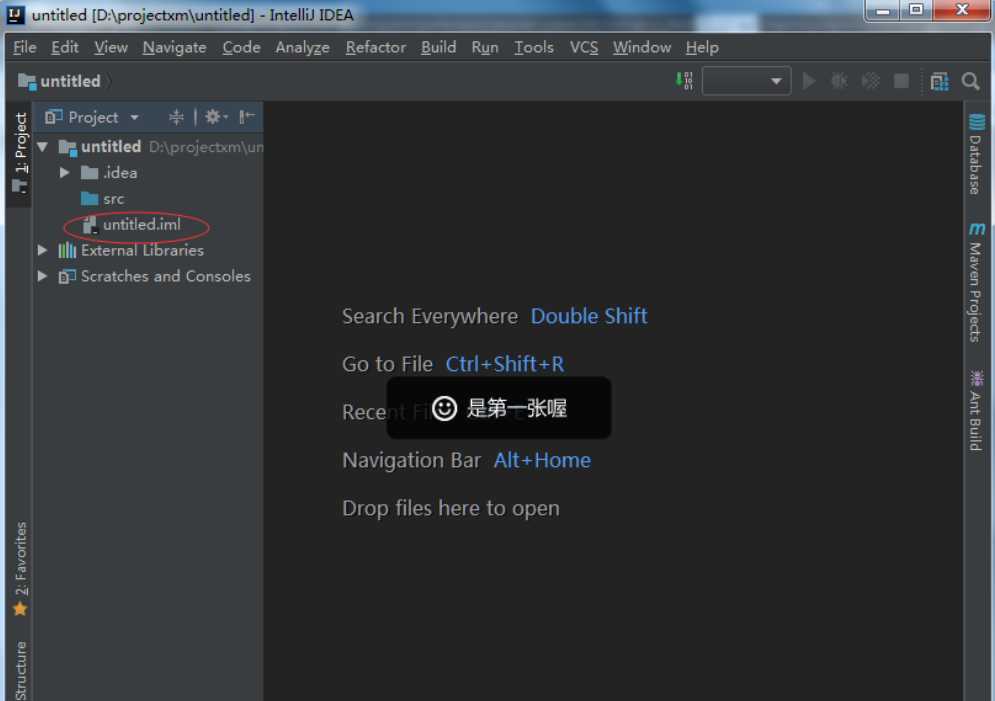Image resolution: width=995 pixels, height=701 pixels.
Task: Expand the .idea folder arrow
Action: (x=64, y=173)
